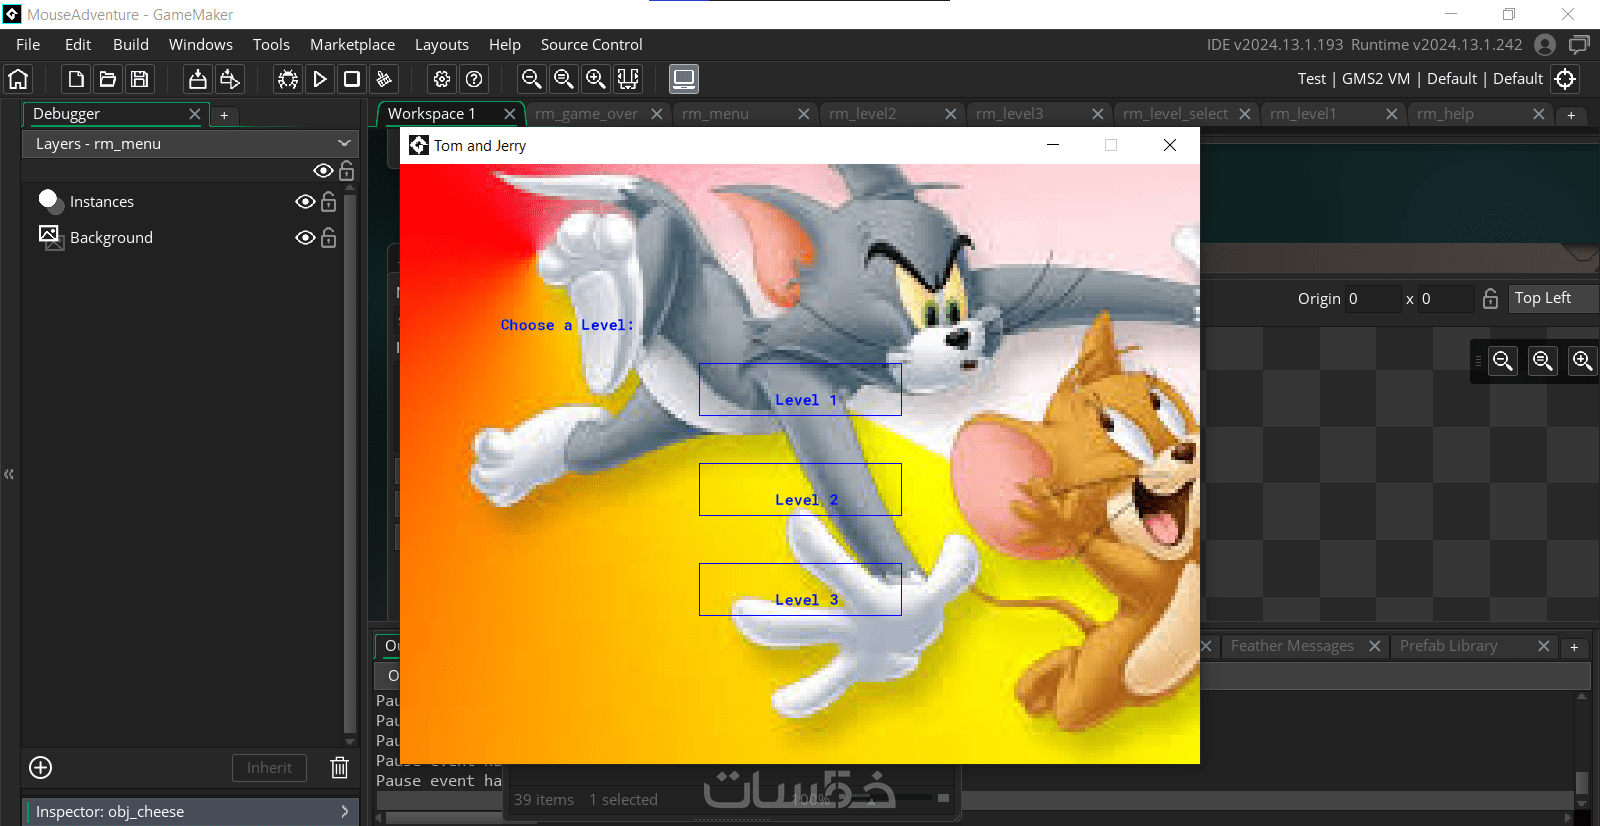Lock the Instances layer
Viewport: 1600px width, 826px height.
click(329, 202)
